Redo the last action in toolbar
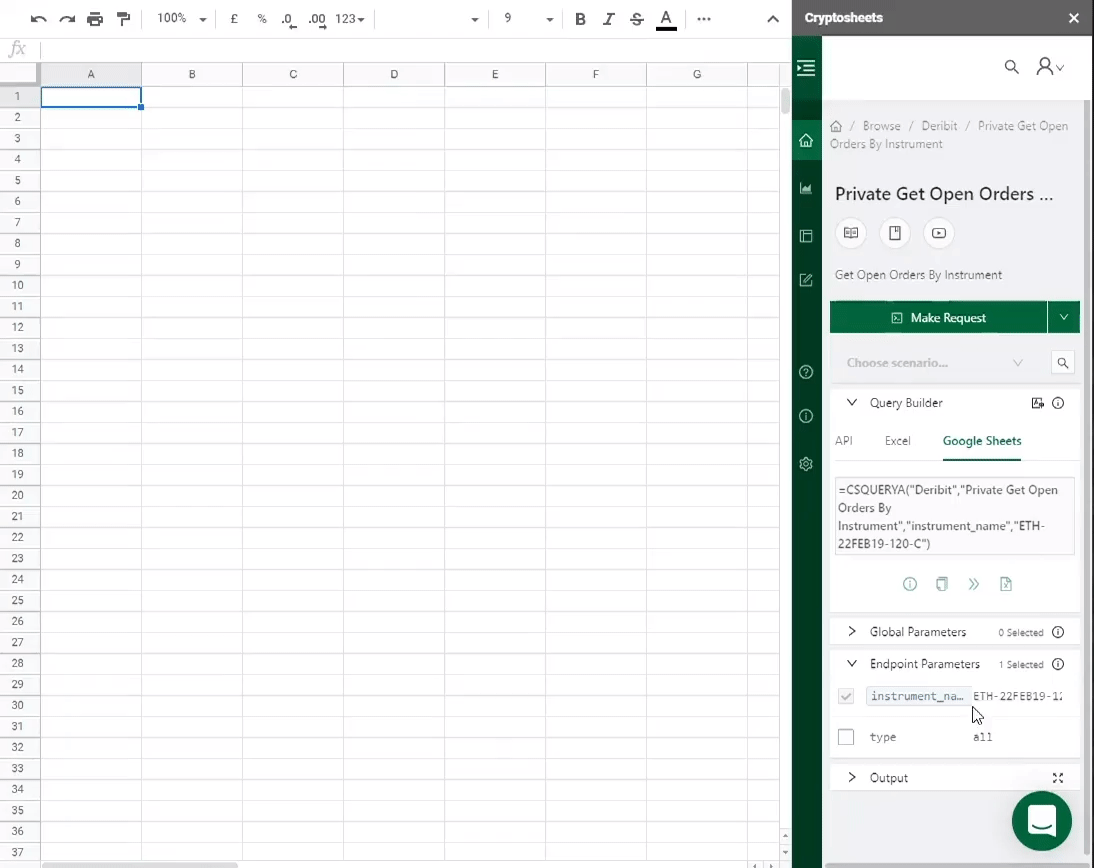1094x868 pixels. coord(67,19)
